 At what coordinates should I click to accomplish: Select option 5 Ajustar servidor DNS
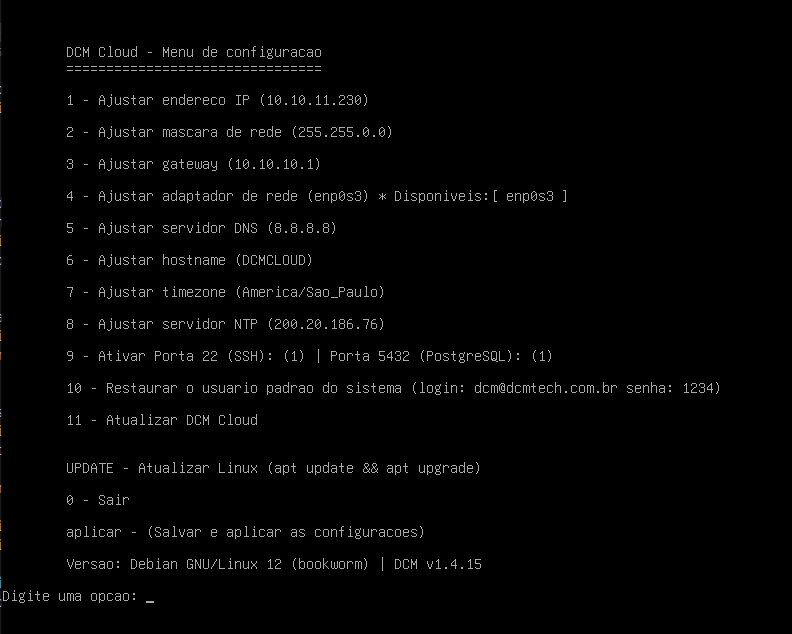pos(201,228)
